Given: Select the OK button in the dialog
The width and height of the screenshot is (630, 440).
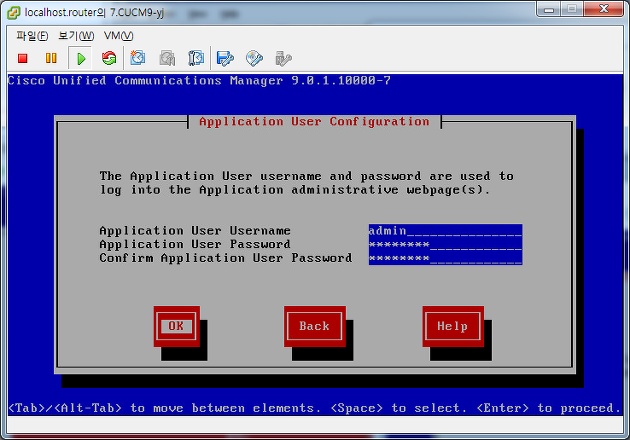Looking at the screenshot, I should 176,326.
